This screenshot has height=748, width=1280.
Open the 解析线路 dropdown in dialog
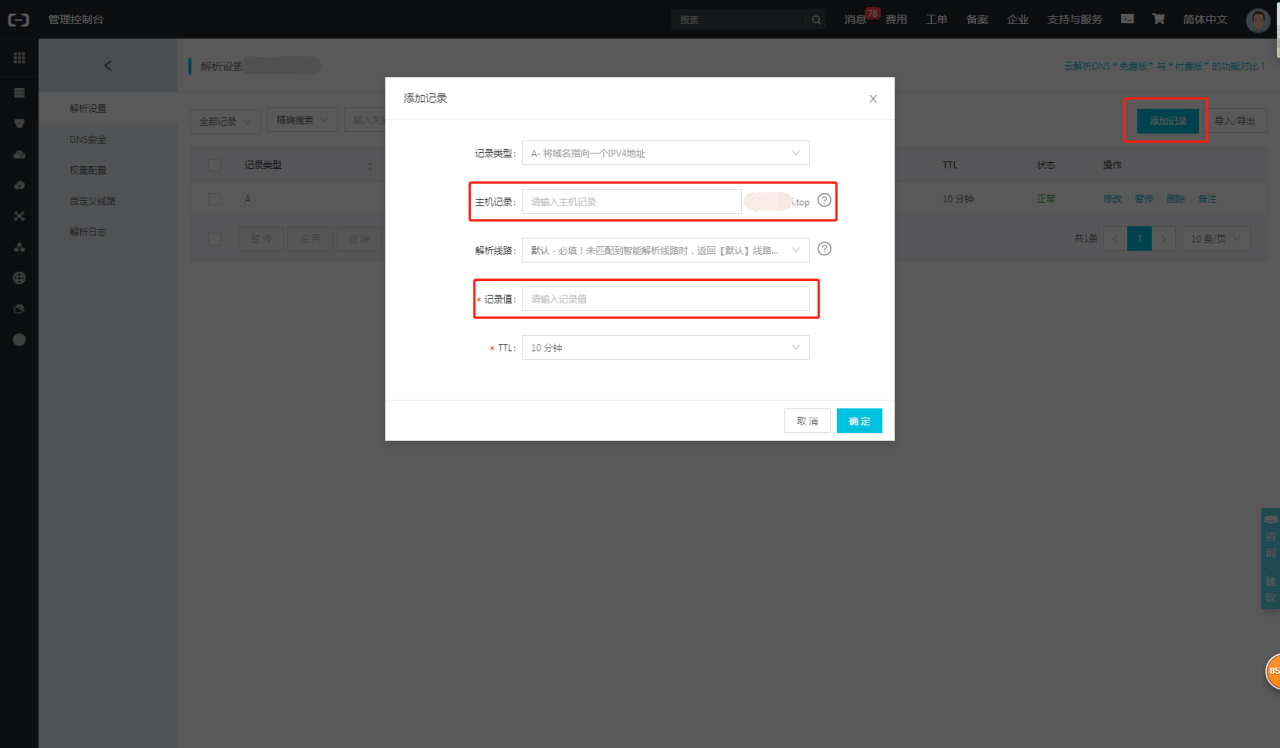(665, 250)
